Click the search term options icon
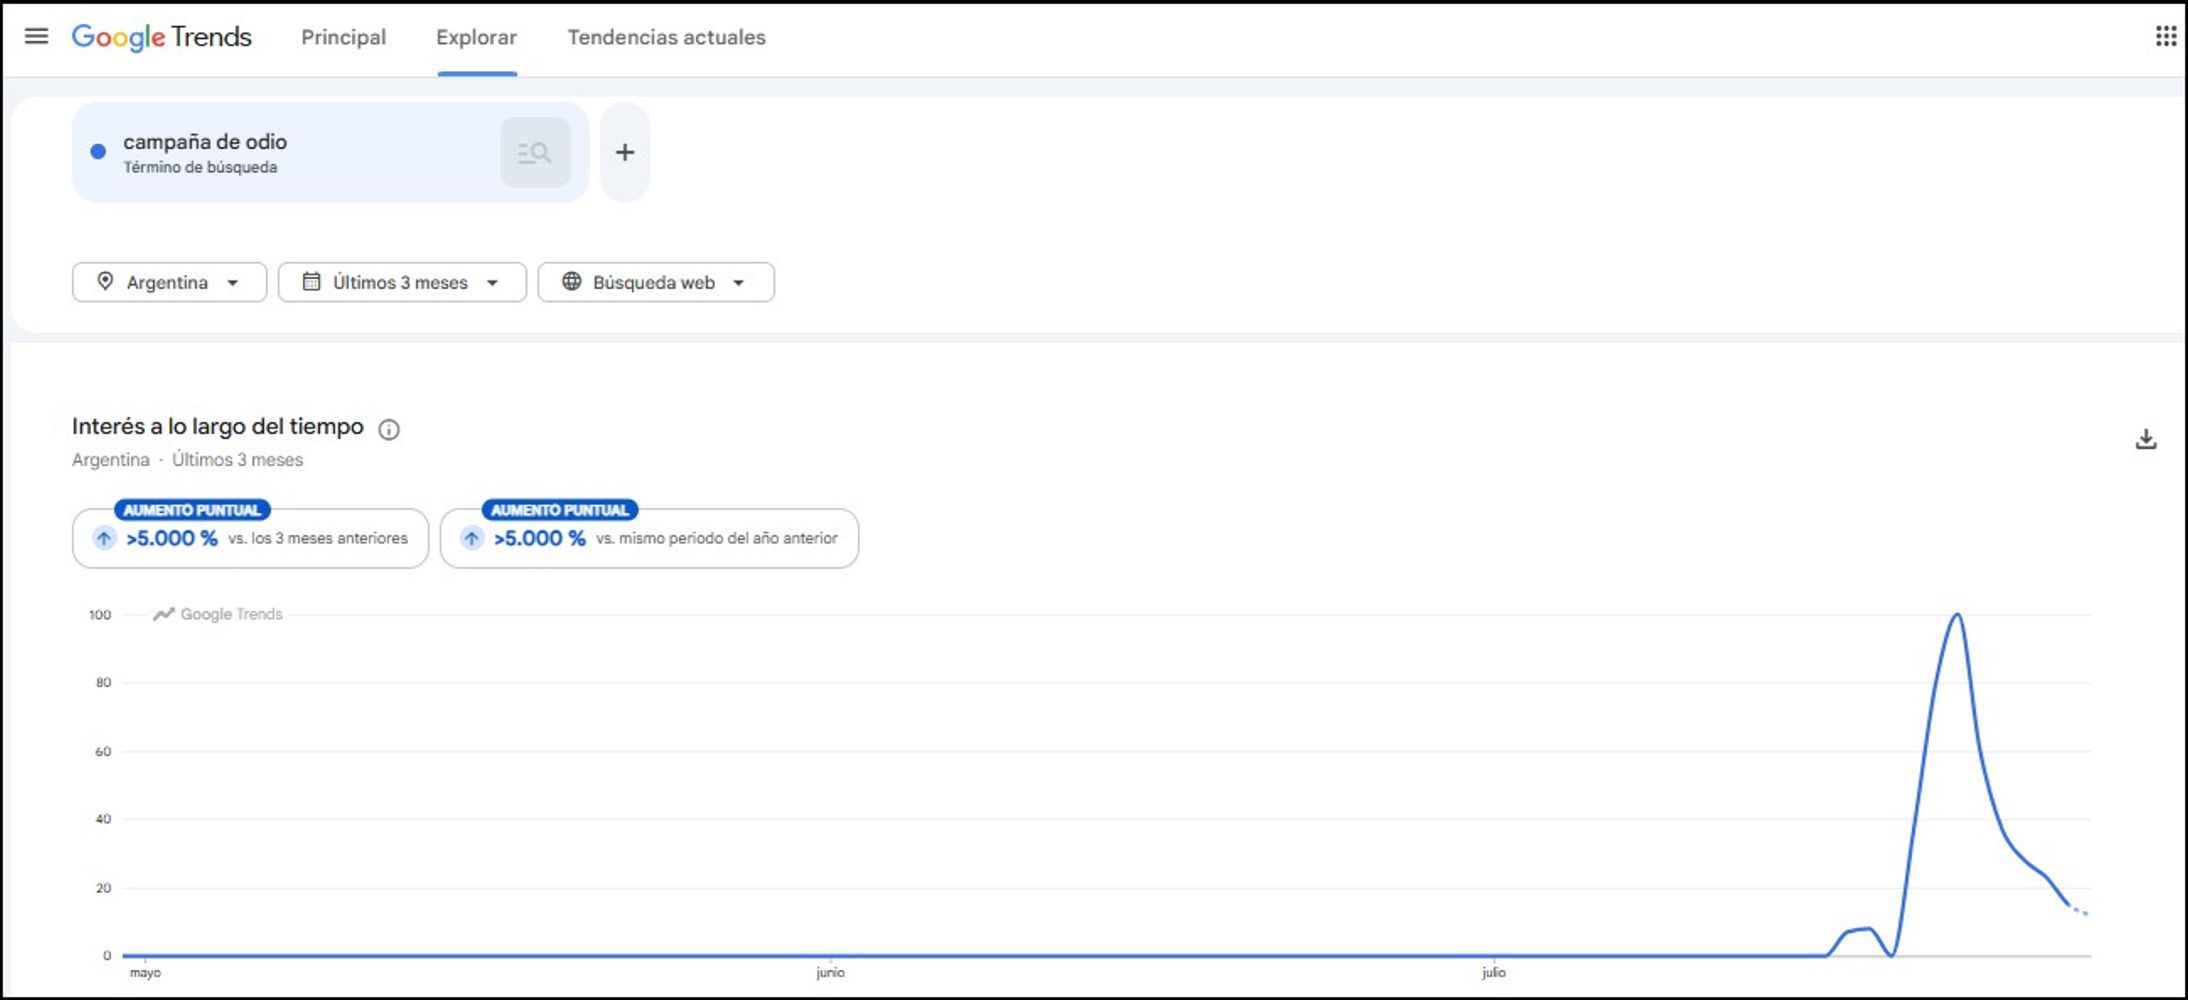The height and width of the screenshot is (1000, 2188). [x=535, y=152]
